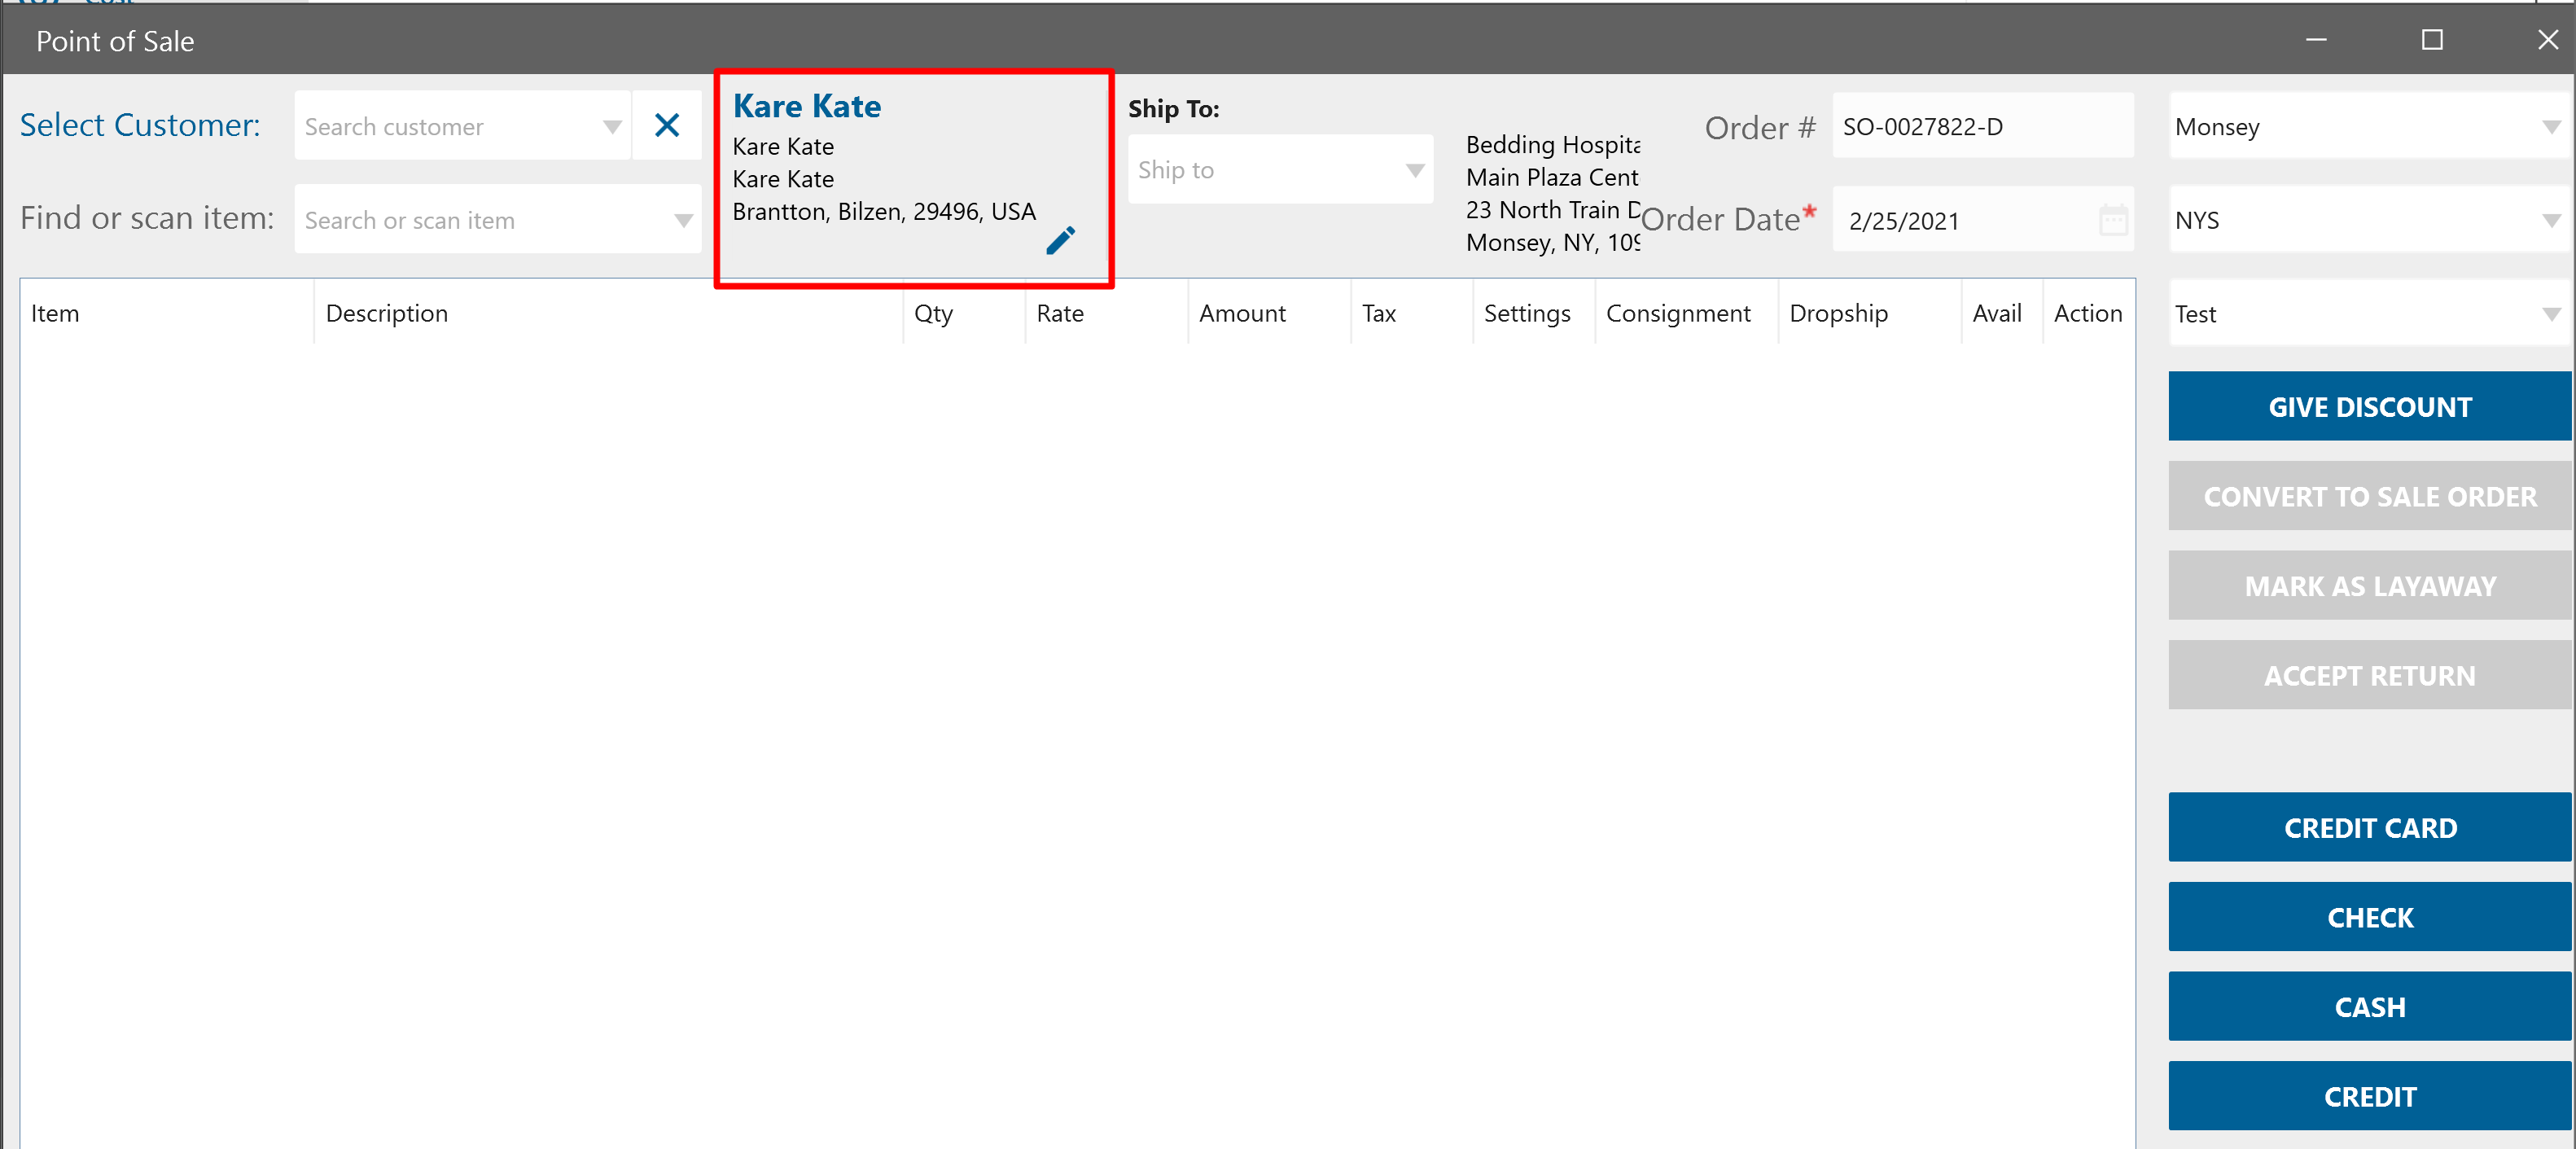Screen dimensions: 2576x1149
Task: Click the Kare Kate customer name link
Action: (806, 106)
